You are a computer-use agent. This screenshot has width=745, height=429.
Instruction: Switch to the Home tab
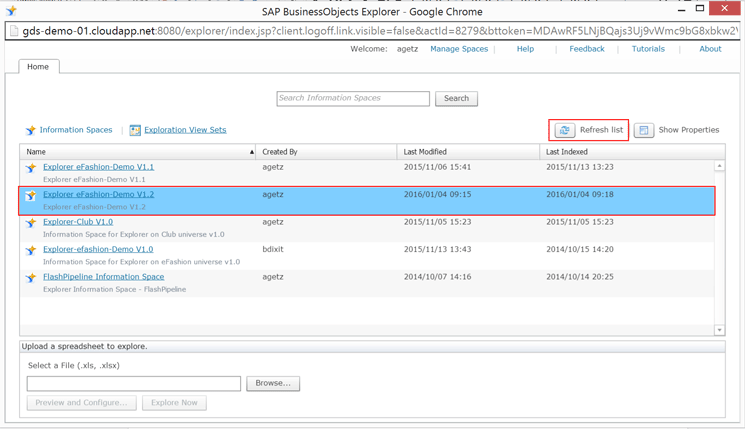pos(38,67)
